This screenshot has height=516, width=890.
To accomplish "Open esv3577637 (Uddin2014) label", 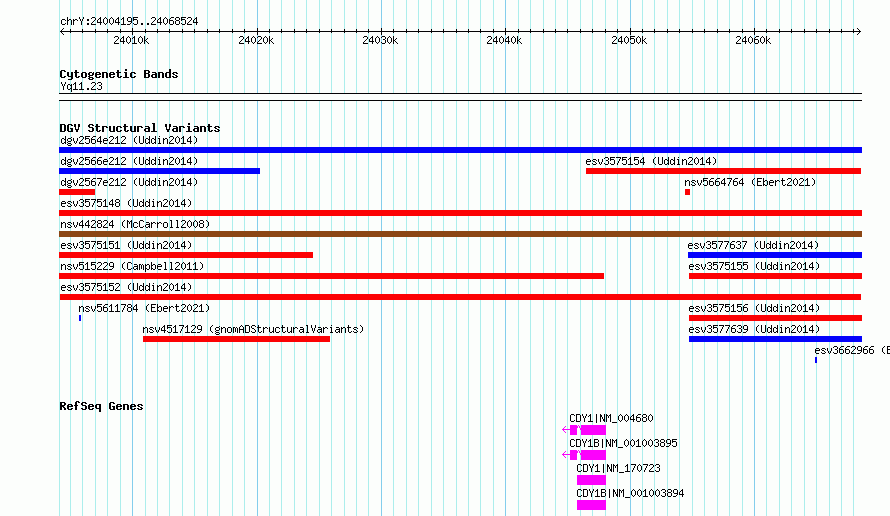I will tap(753, 245).
